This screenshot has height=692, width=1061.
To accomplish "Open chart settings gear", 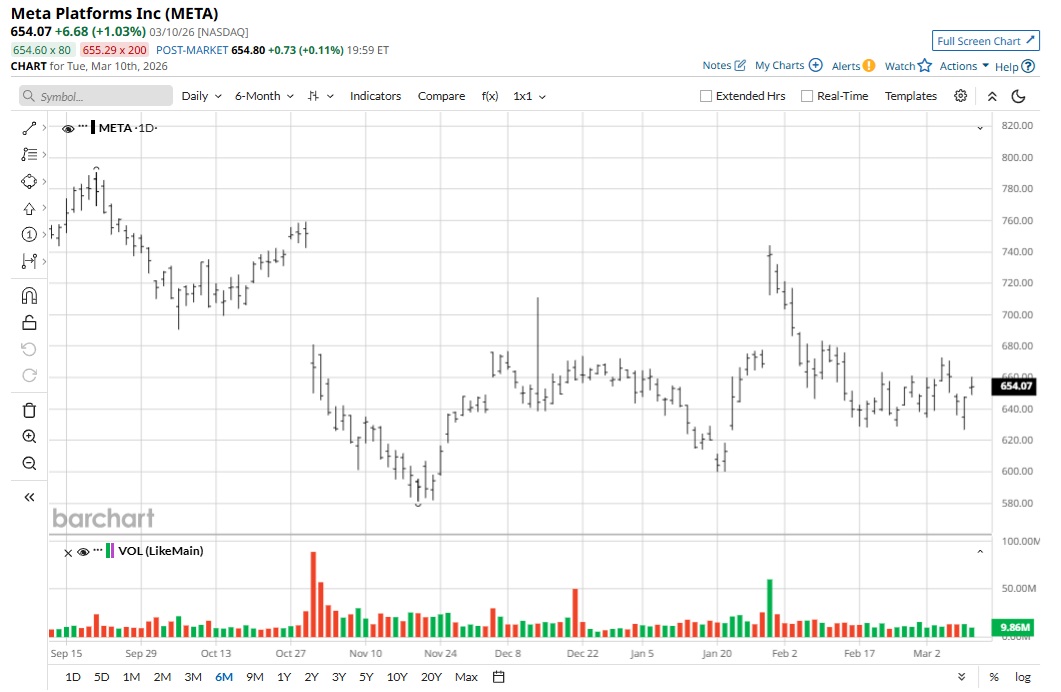I will [x=960, y=96].
